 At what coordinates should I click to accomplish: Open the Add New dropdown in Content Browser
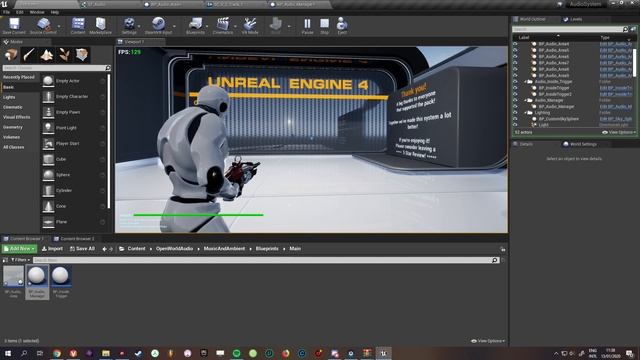(19, 249)
